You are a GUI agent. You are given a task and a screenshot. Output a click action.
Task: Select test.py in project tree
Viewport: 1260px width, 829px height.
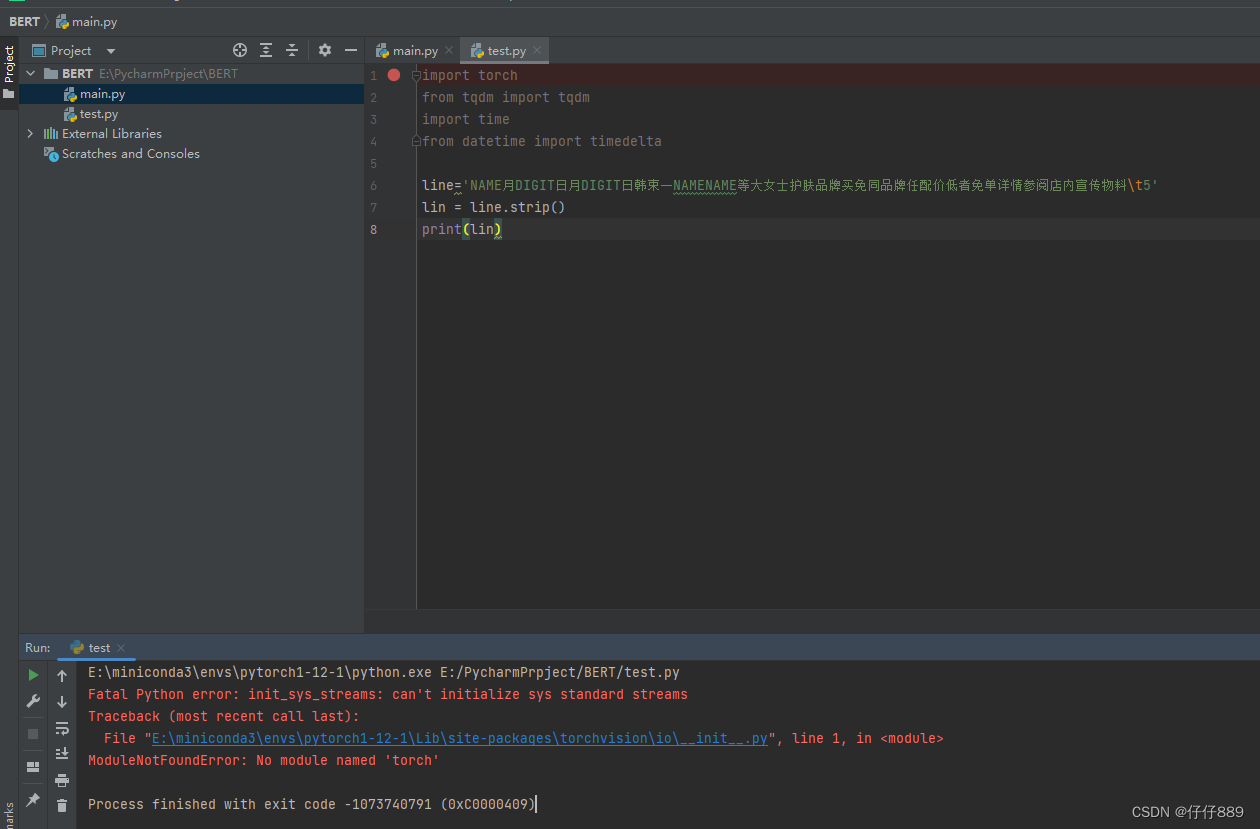point(99,114)
